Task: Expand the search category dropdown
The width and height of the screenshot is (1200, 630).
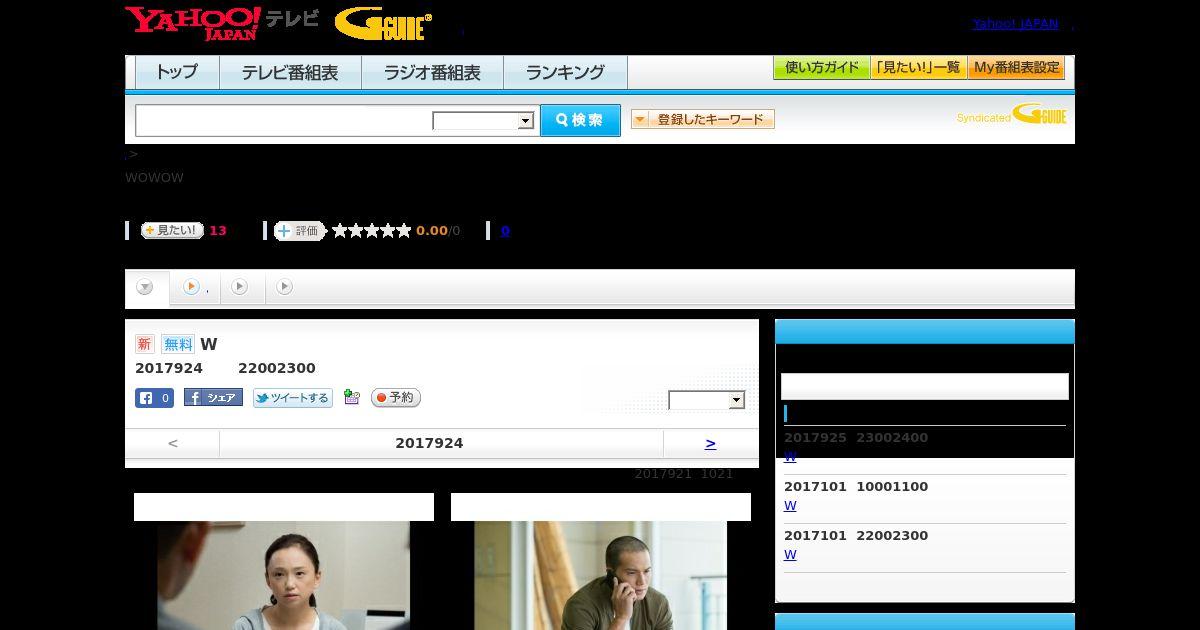Action: click(x=483, y=121)
